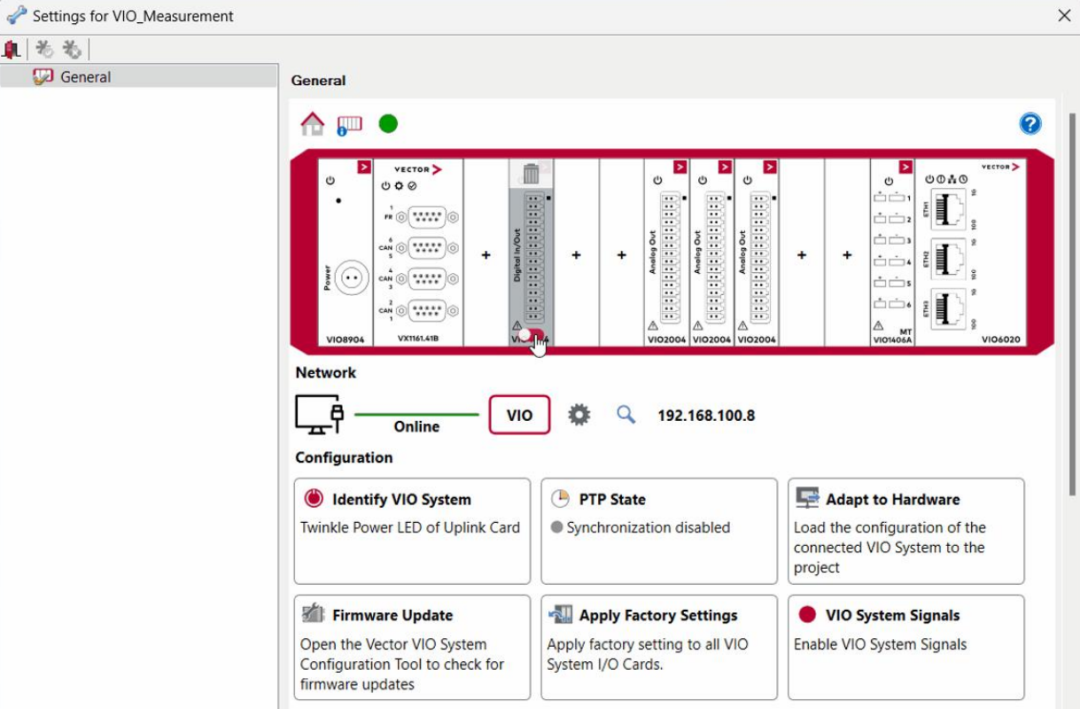
Task: Open Firmware Update card
Action: click(412, 648)
